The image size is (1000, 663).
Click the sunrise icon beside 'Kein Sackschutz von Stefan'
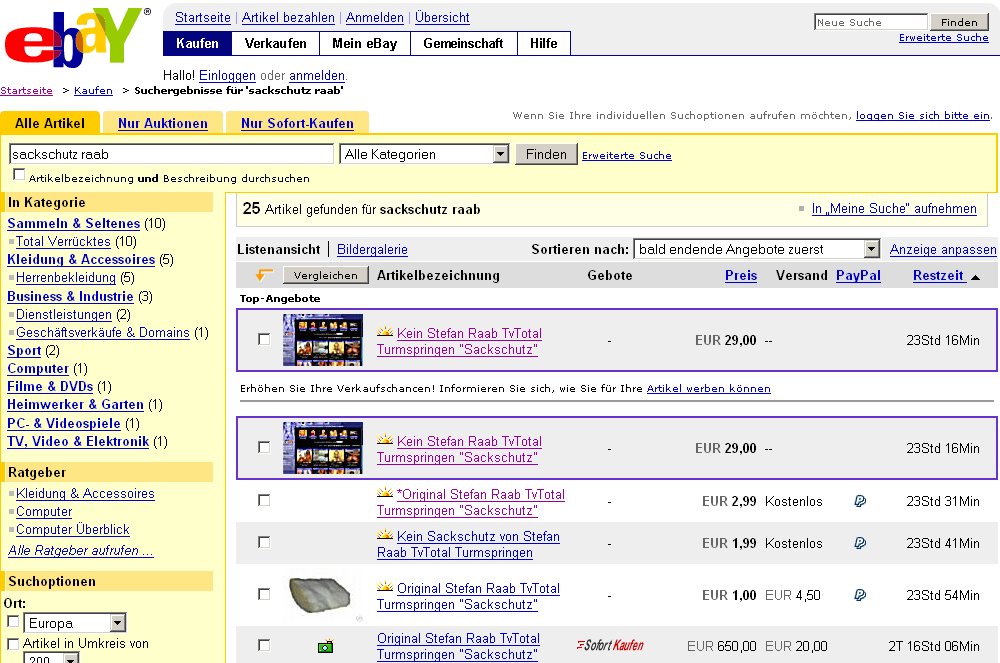coord(385,536)
